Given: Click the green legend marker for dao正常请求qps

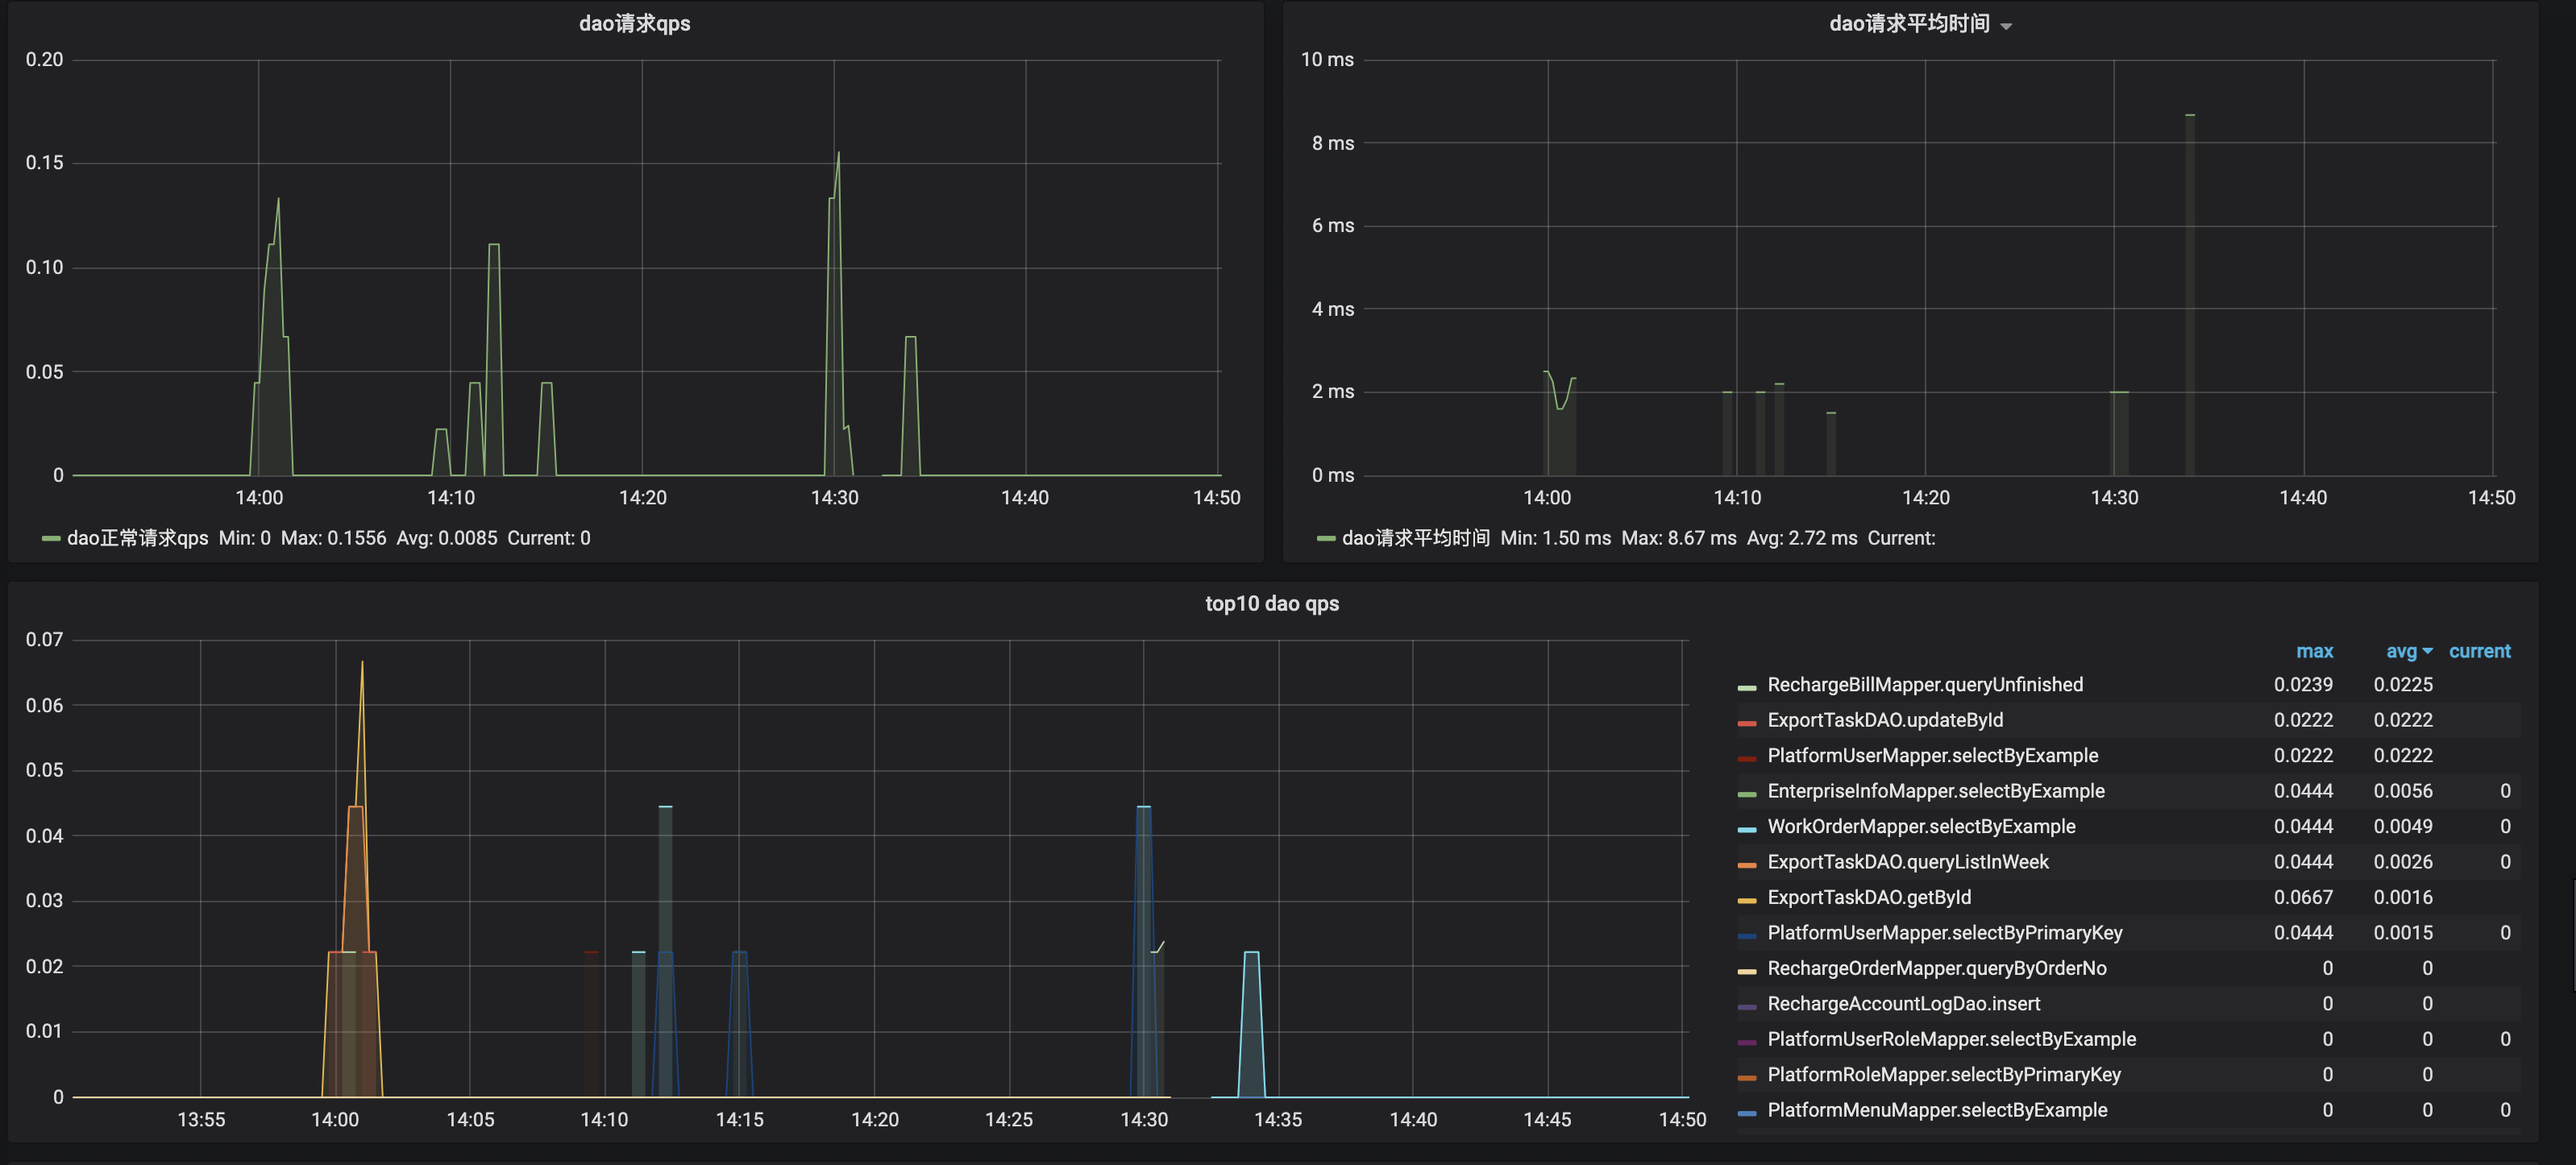Looking at the screenshot, I should pyautogui.click(x=48, y=537).
